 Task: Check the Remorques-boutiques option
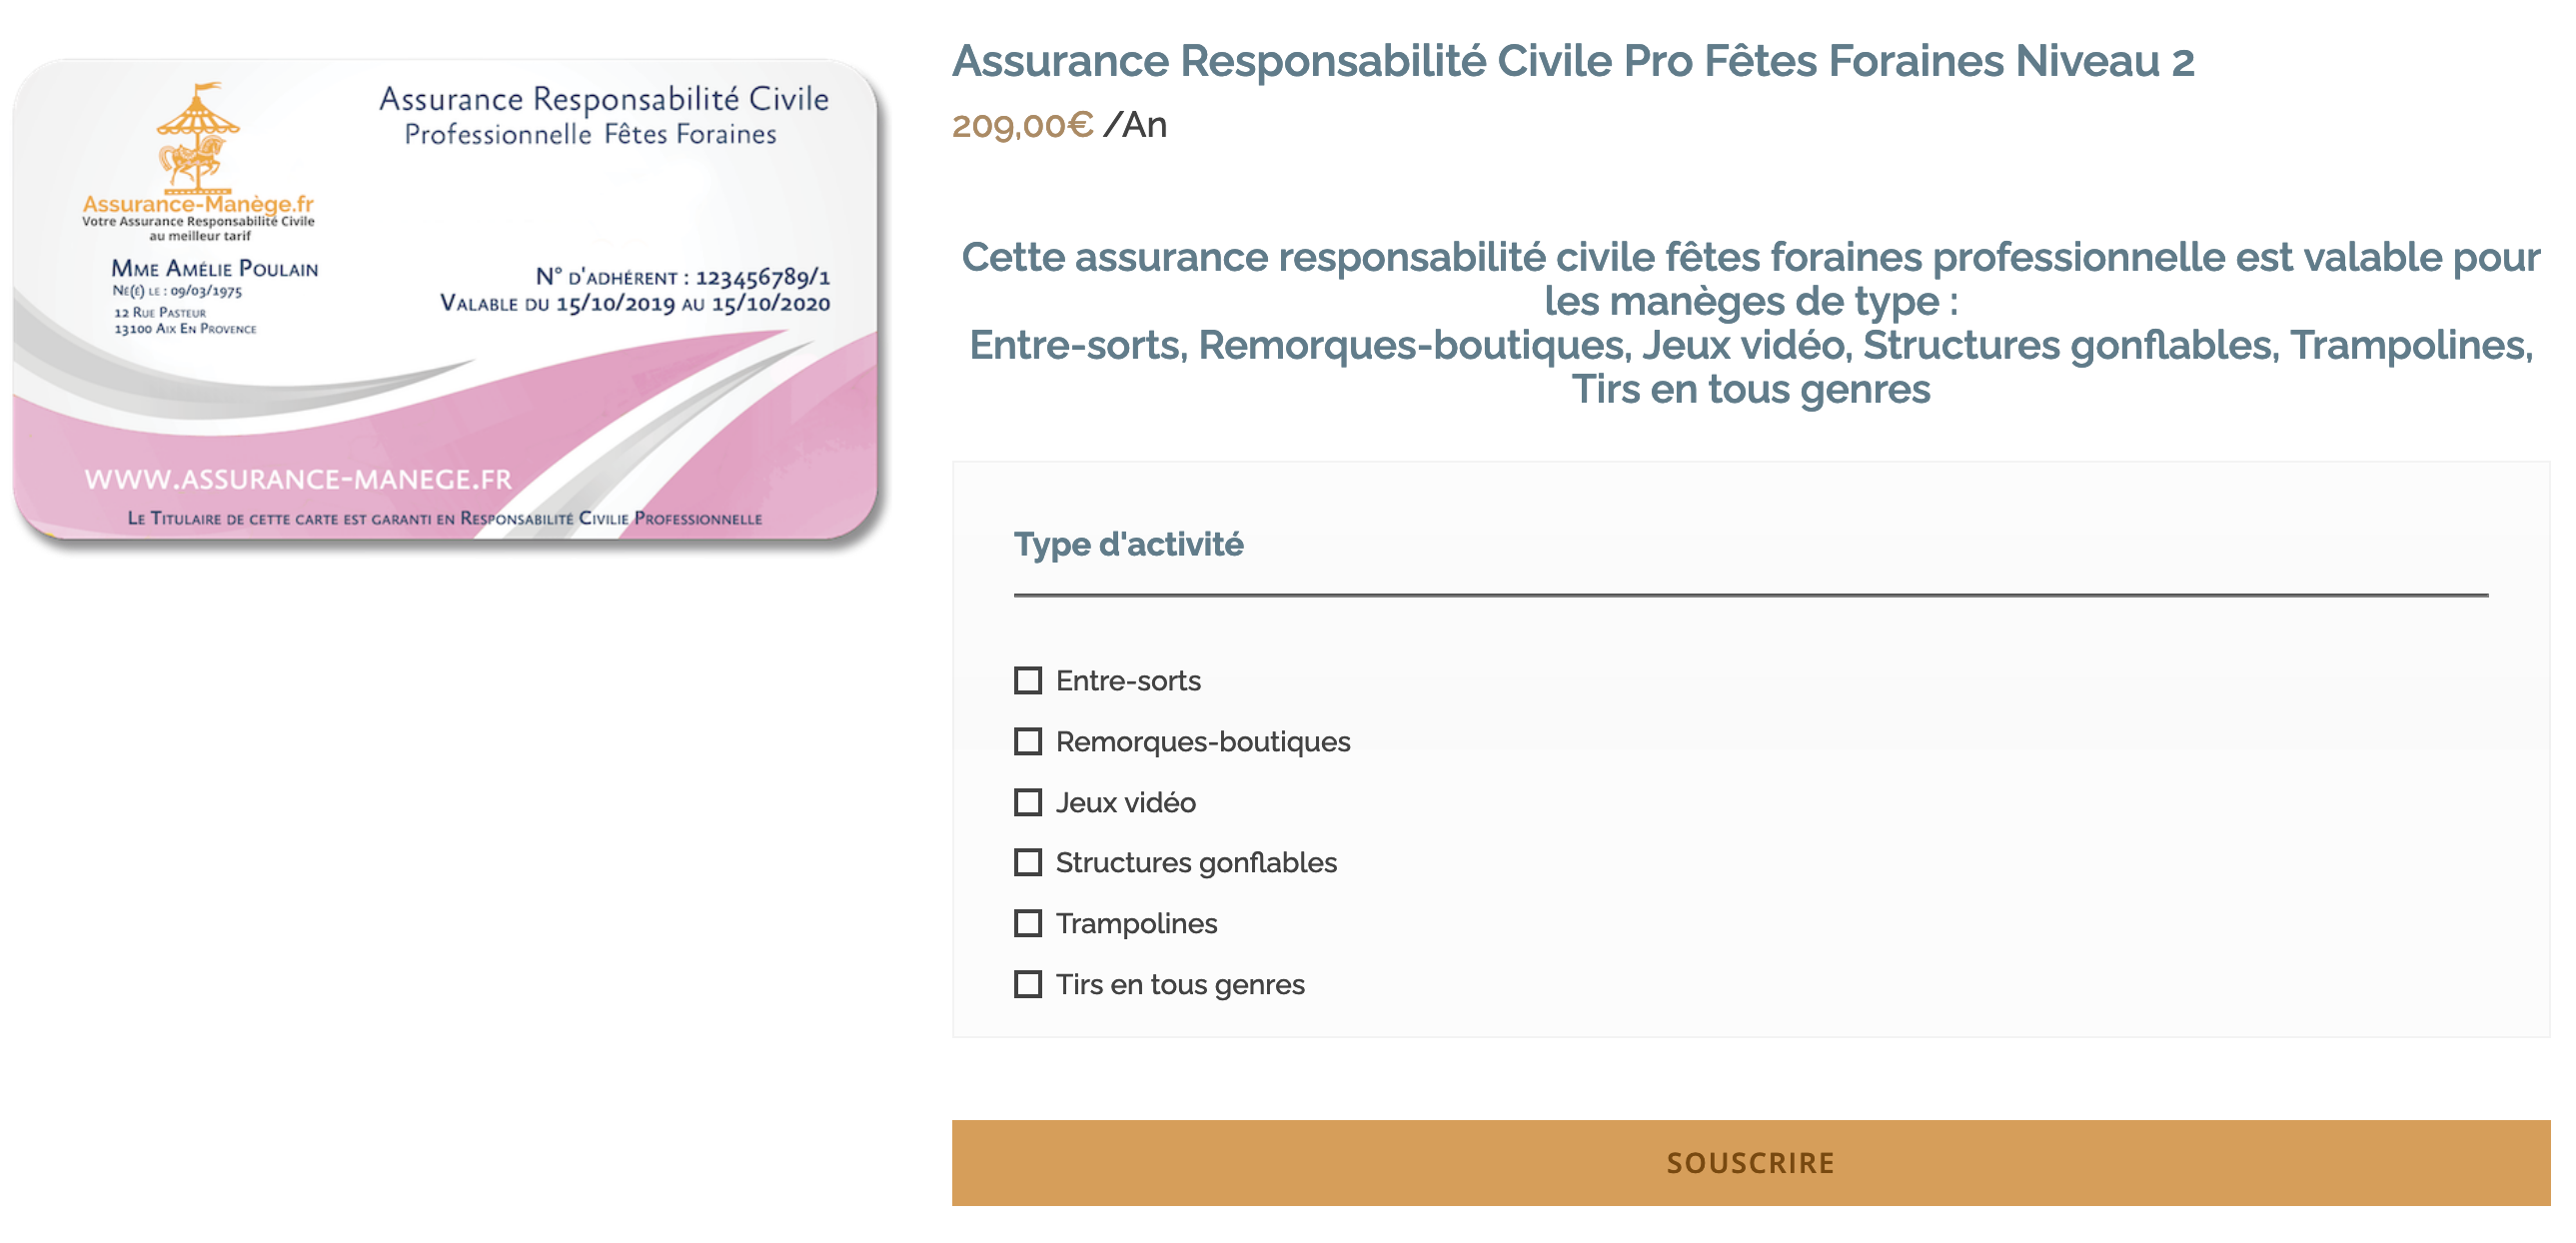pyautogui.click(x=1029, y=742)
